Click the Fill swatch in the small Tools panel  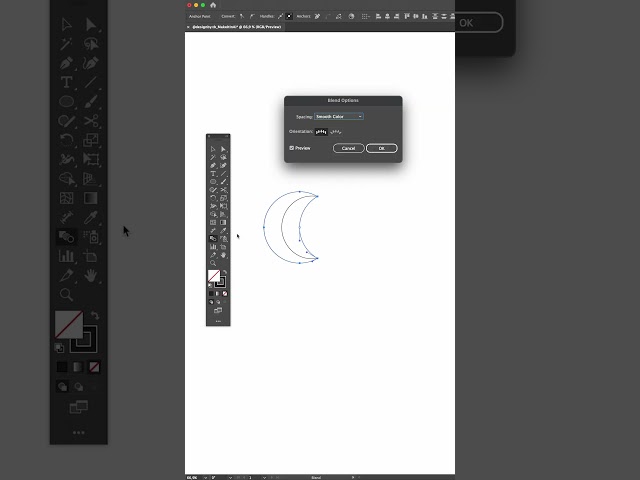tap(214, 276)
